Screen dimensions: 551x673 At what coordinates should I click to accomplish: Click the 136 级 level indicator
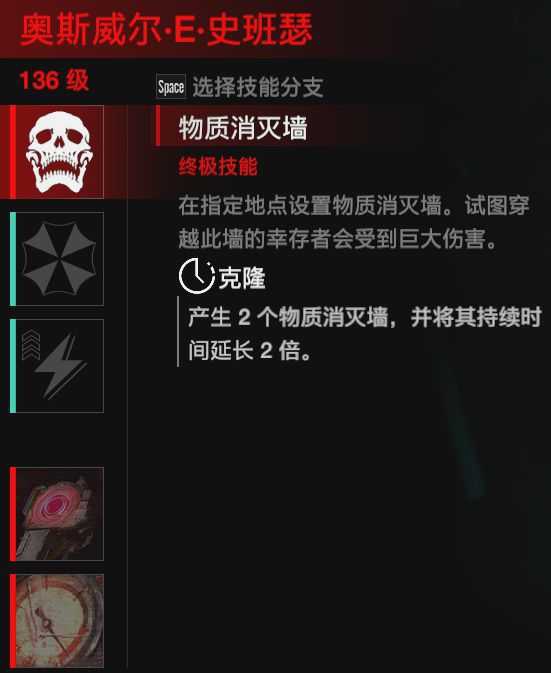coord(54,80)
